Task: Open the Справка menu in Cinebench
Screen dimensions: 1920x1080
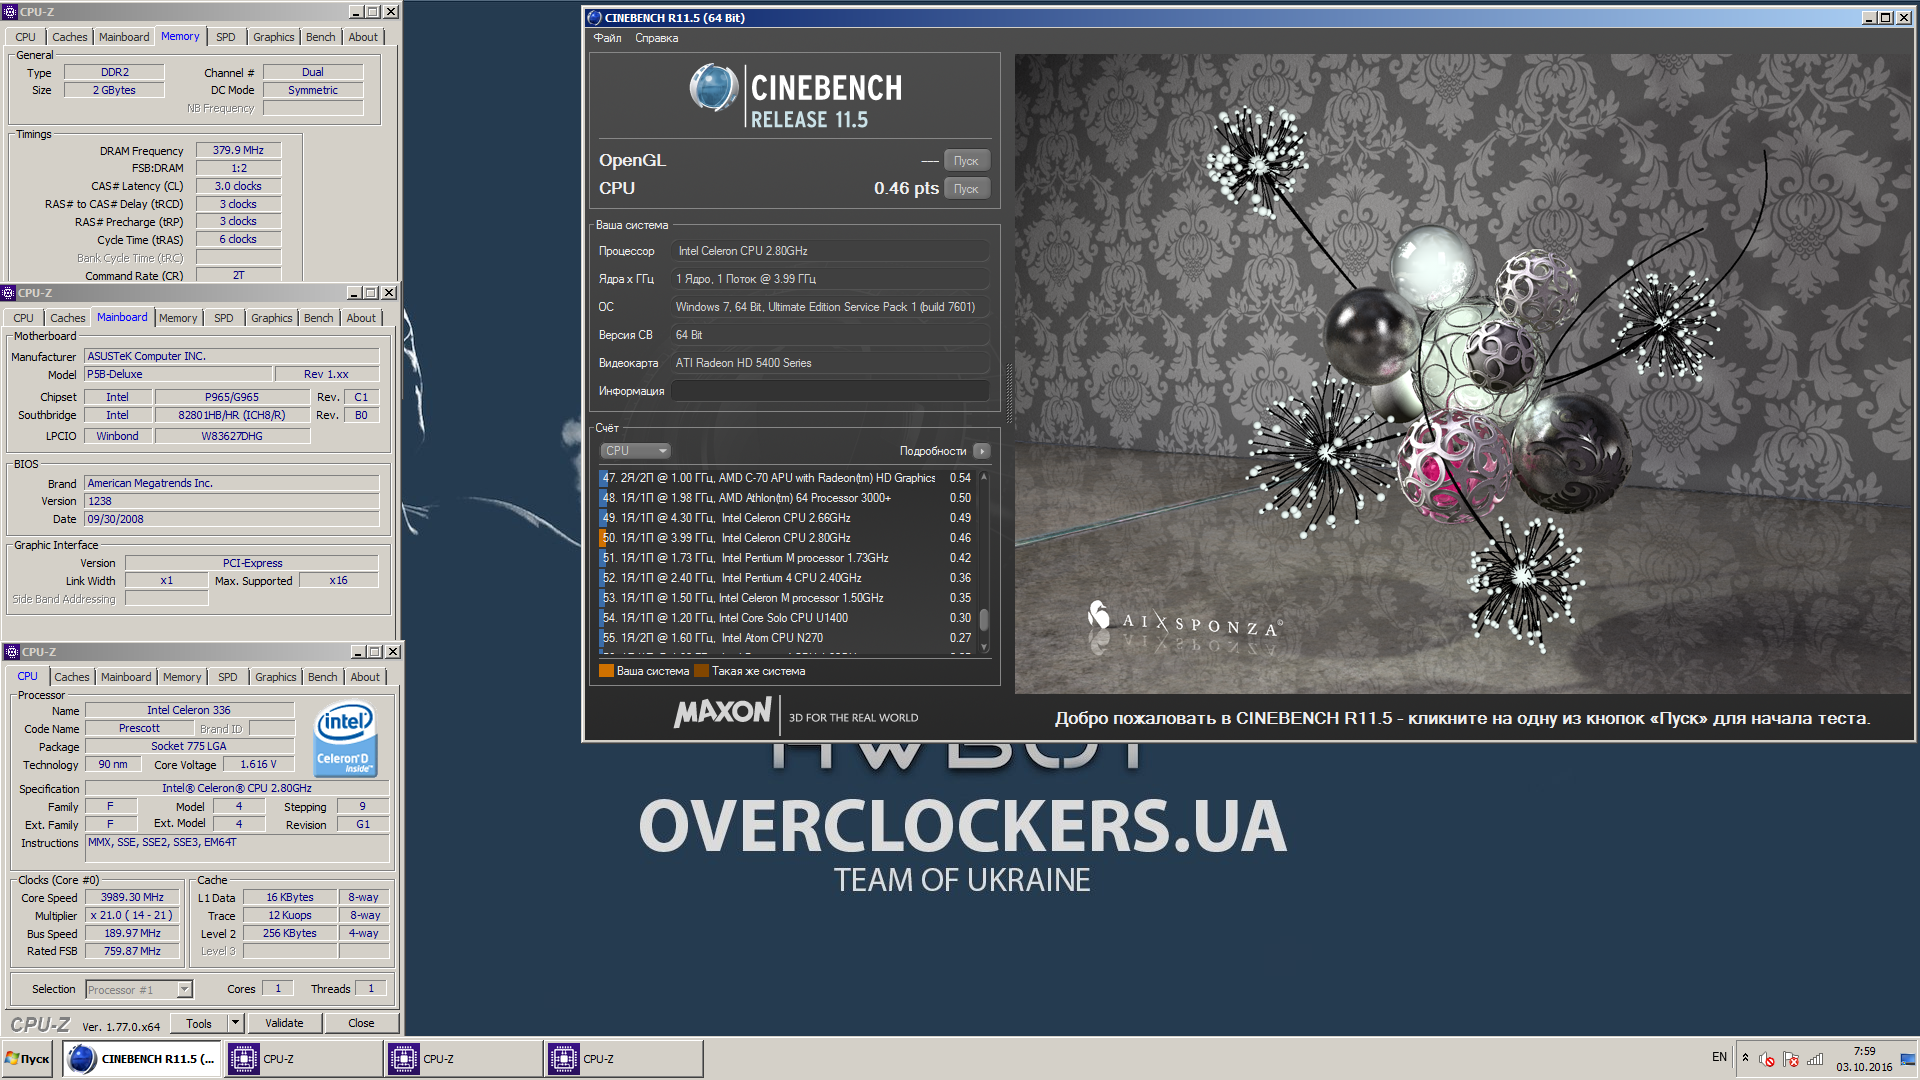Action: coord(656,38)
